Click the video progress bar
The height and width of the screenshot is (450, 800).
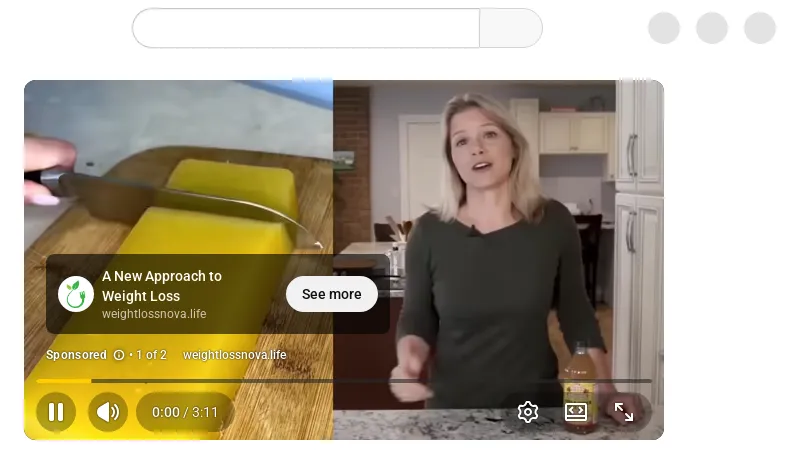(x=344, y=381)
